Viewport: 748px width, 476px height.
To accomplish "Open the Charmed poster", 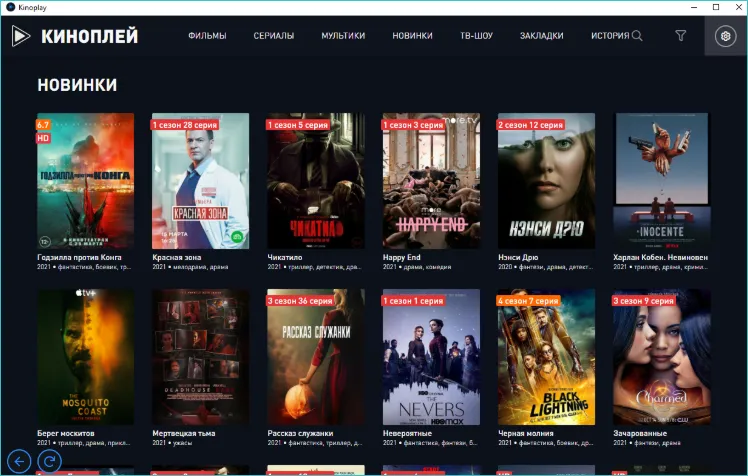I will click(x=662, y=357).
